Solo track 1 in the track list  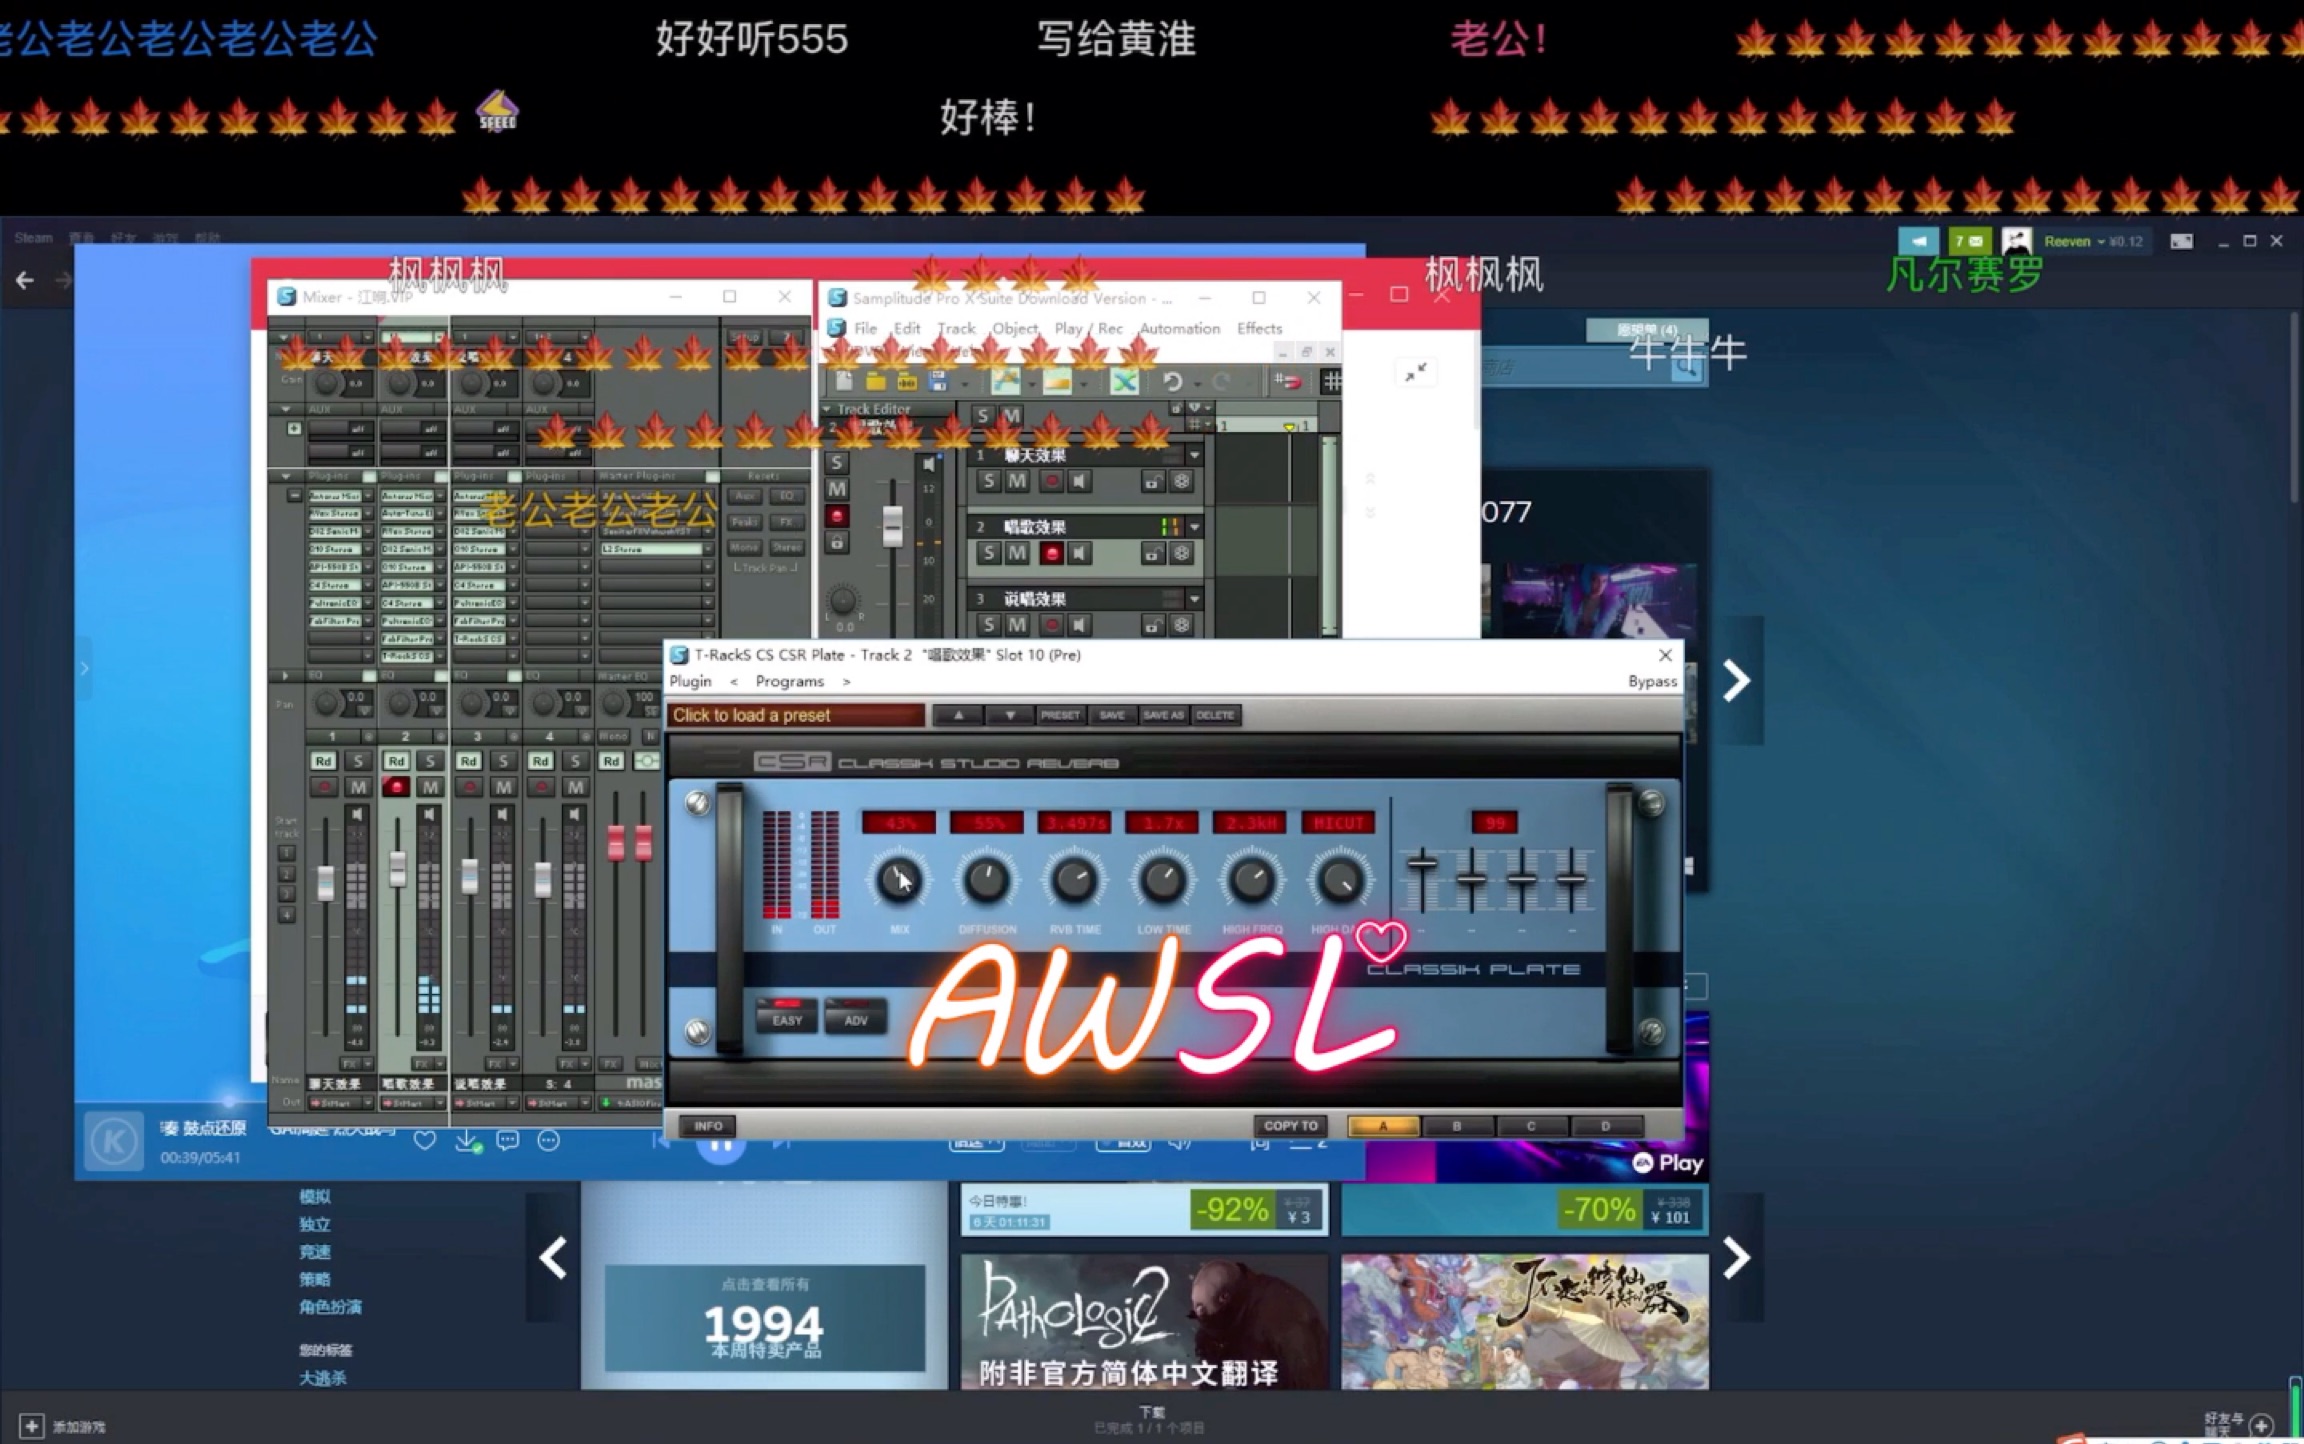click(x=988, y=481)
